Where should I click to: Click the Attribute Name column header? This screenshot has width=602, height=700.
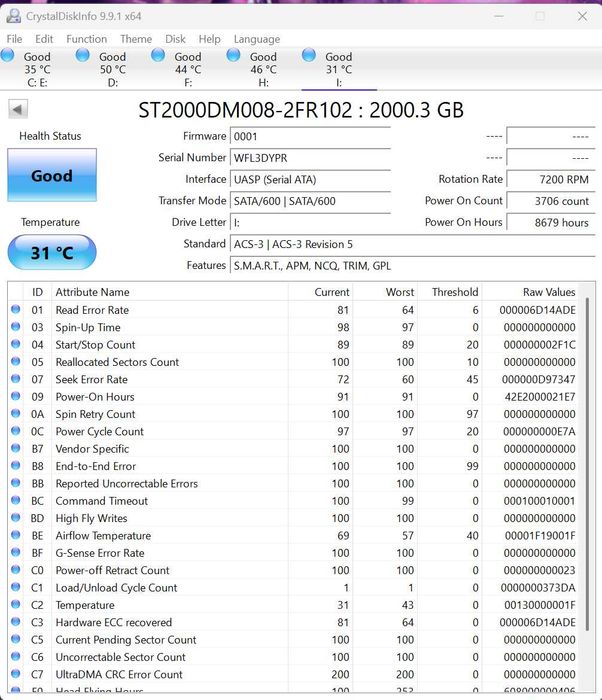click(x=170, y=292)
